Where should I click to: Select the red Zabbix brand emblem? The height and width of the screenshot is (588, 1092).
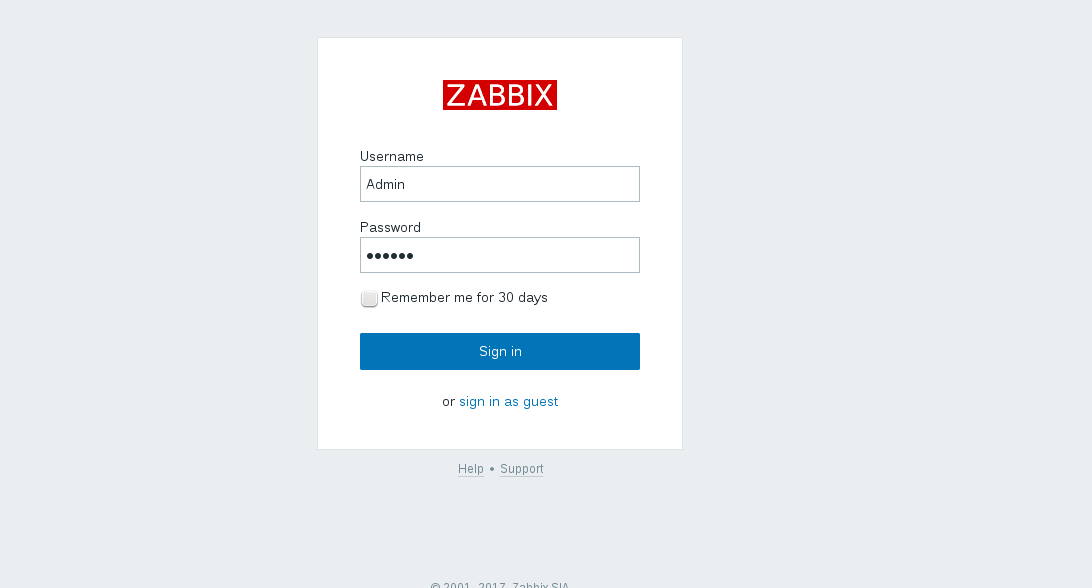coord(500,94)
